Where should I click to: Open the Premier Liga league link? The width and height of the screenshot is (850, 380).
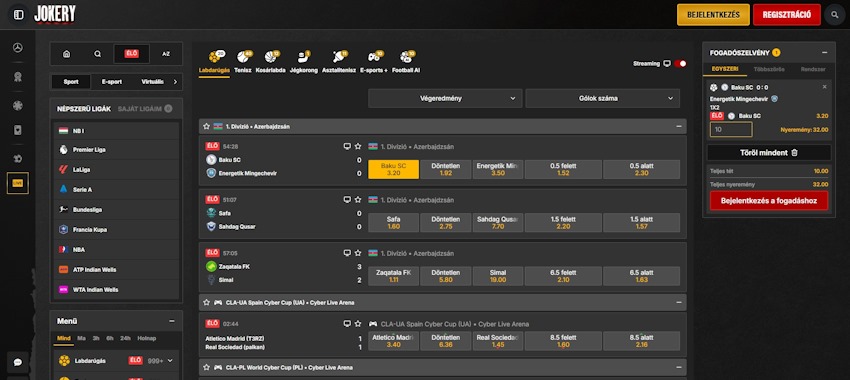point(116,150)
